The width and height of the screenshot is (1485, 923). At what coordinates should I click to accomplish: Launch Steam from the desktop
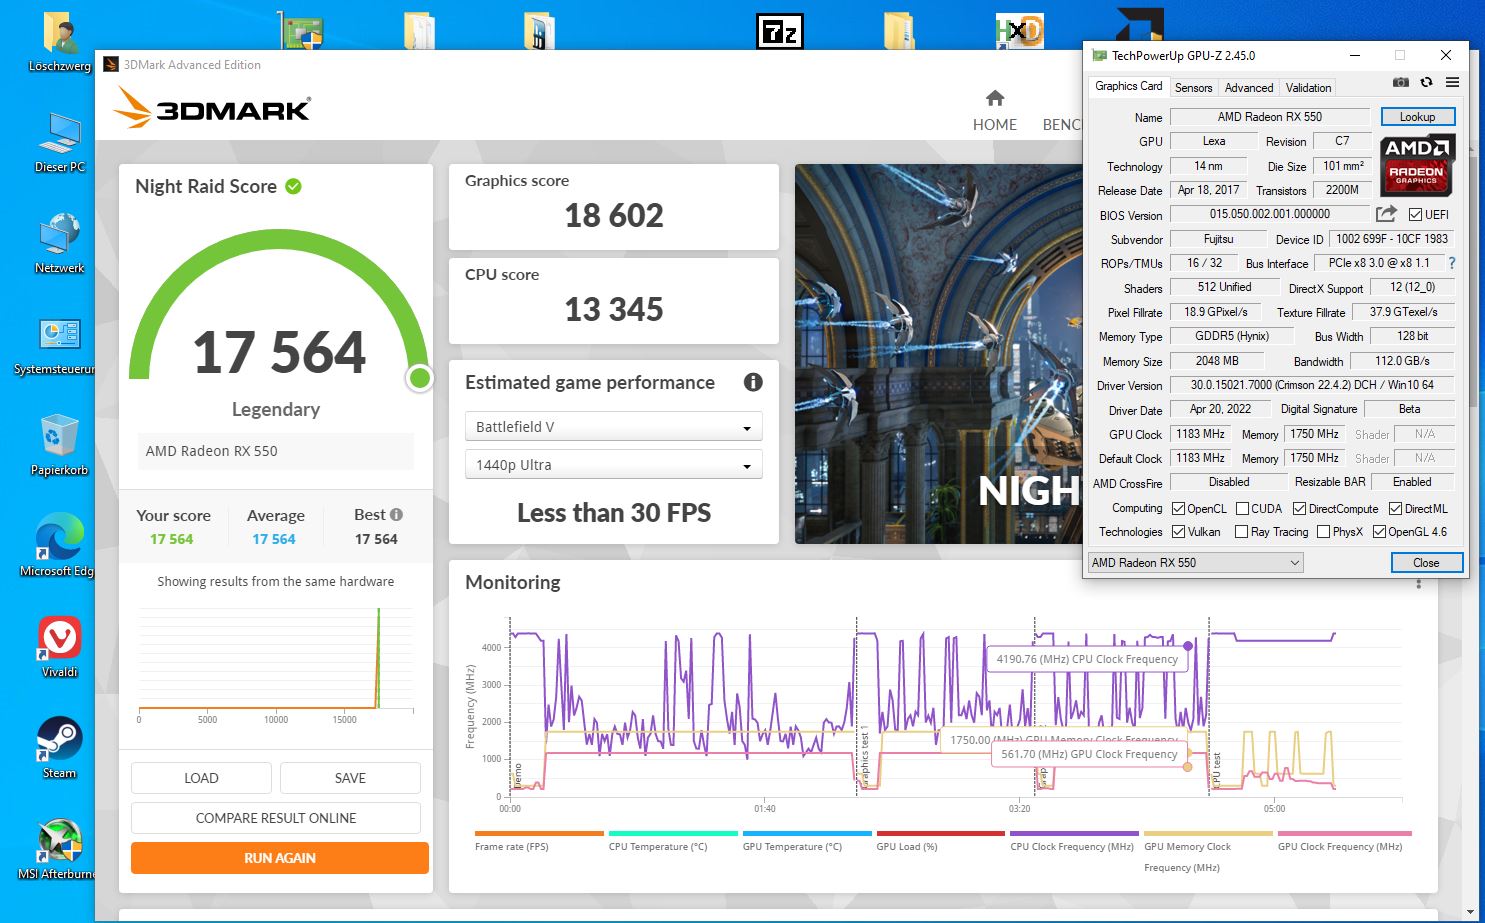pos(59,749)
